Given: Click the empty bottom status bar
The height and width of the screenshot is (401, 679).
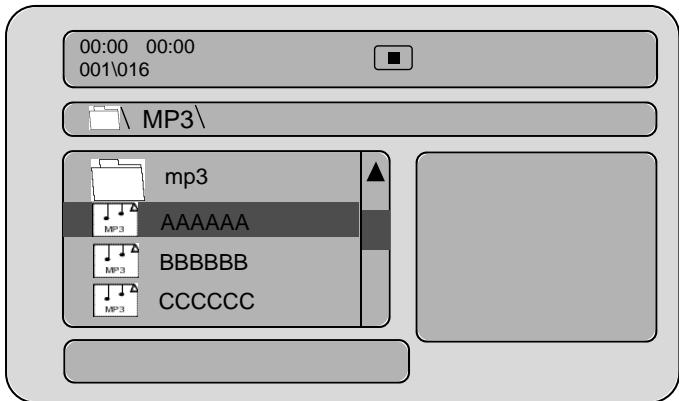Looking at the screenshot, I should pos(236,362).
